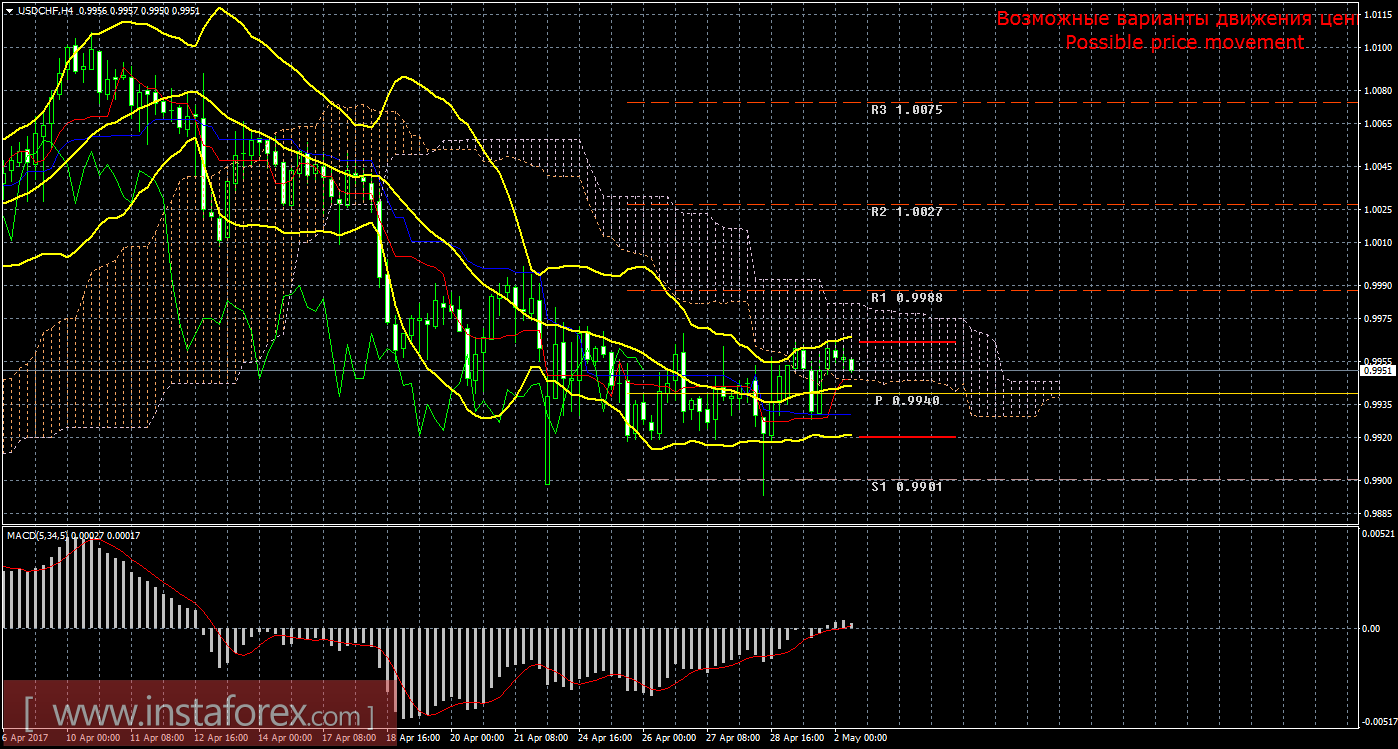
Task: Open the www.instaforex.com watermark link
Action: (x=198, y=714)
